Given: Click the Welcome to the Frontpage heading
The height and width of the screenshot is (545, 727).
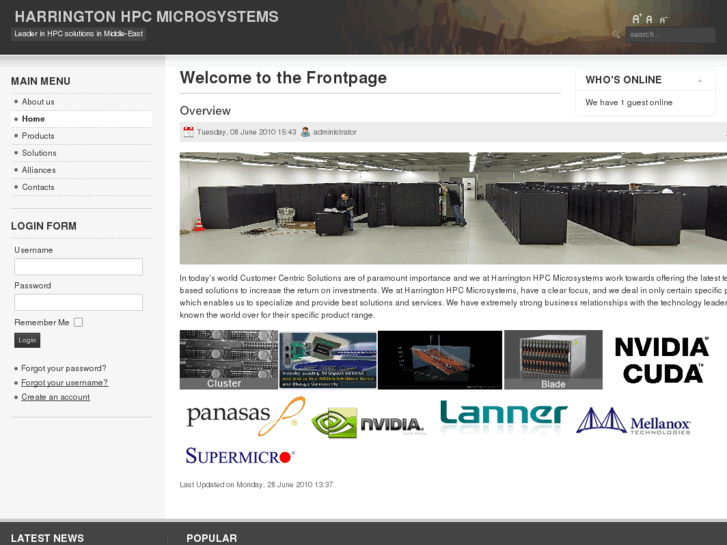Looking at the screenshot, I should pyautogui.click(x=283, y=78).
